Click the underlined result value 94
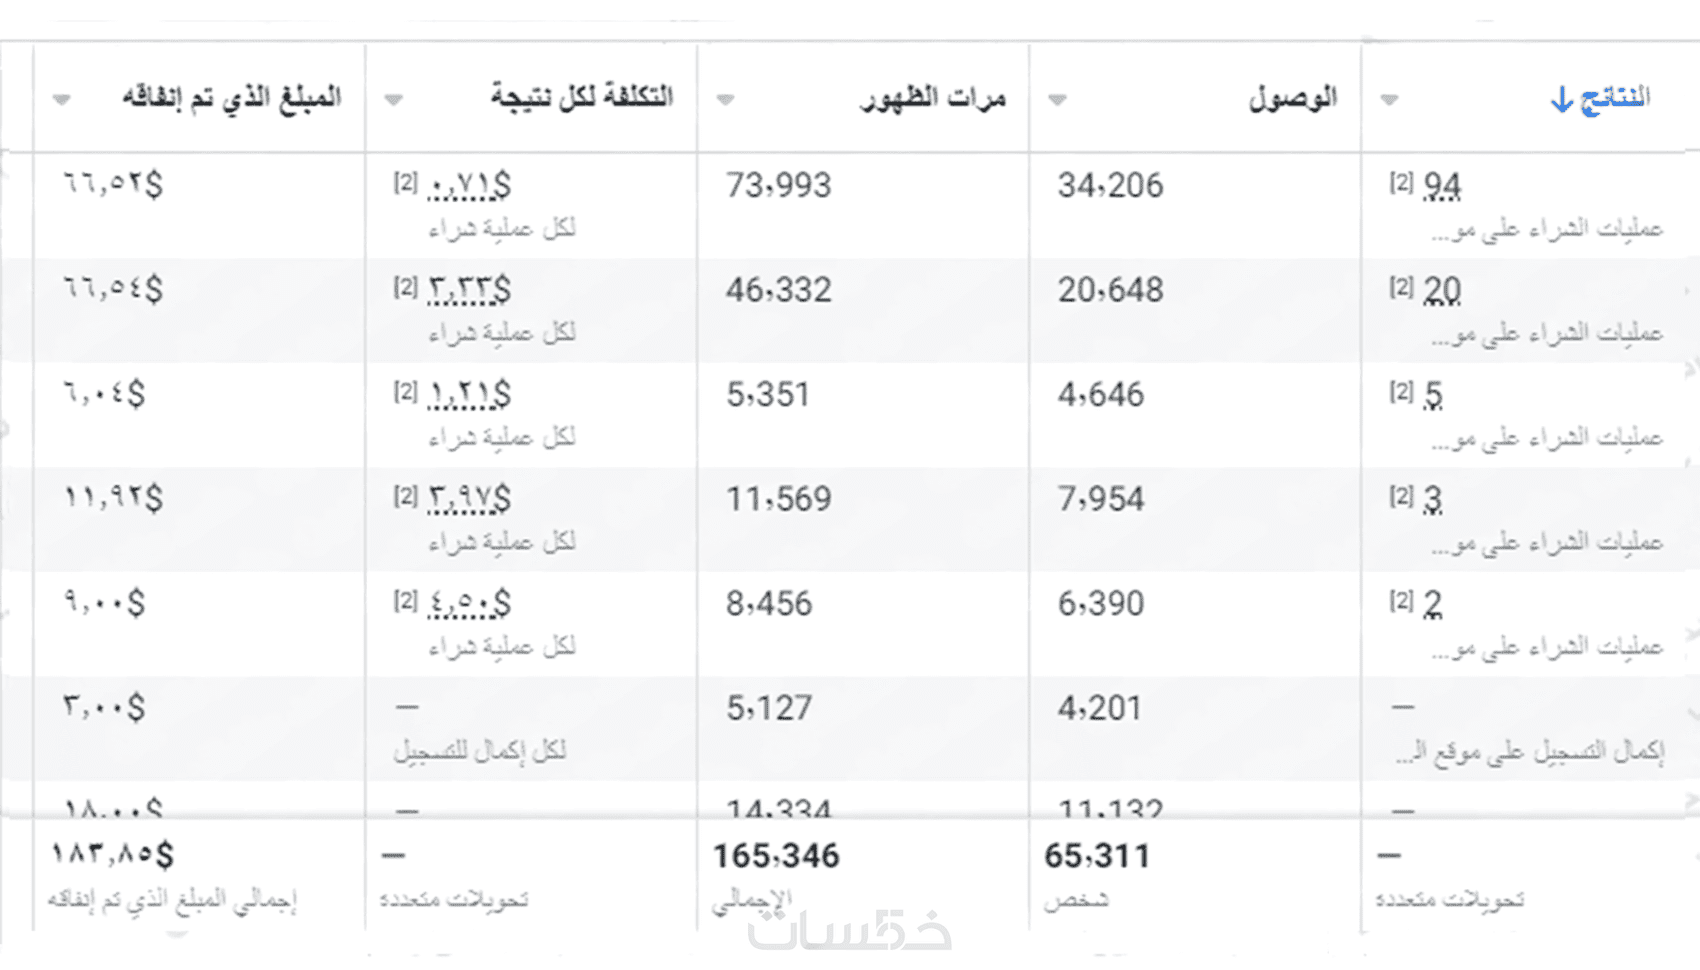 (x=1442, y=186)
